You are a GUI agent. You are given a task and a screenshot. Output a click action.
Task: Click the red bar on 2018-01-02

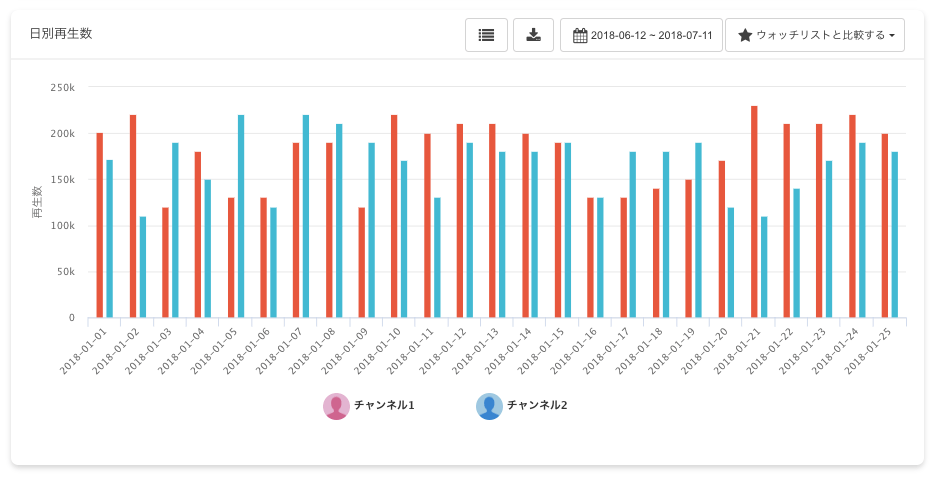133,216
